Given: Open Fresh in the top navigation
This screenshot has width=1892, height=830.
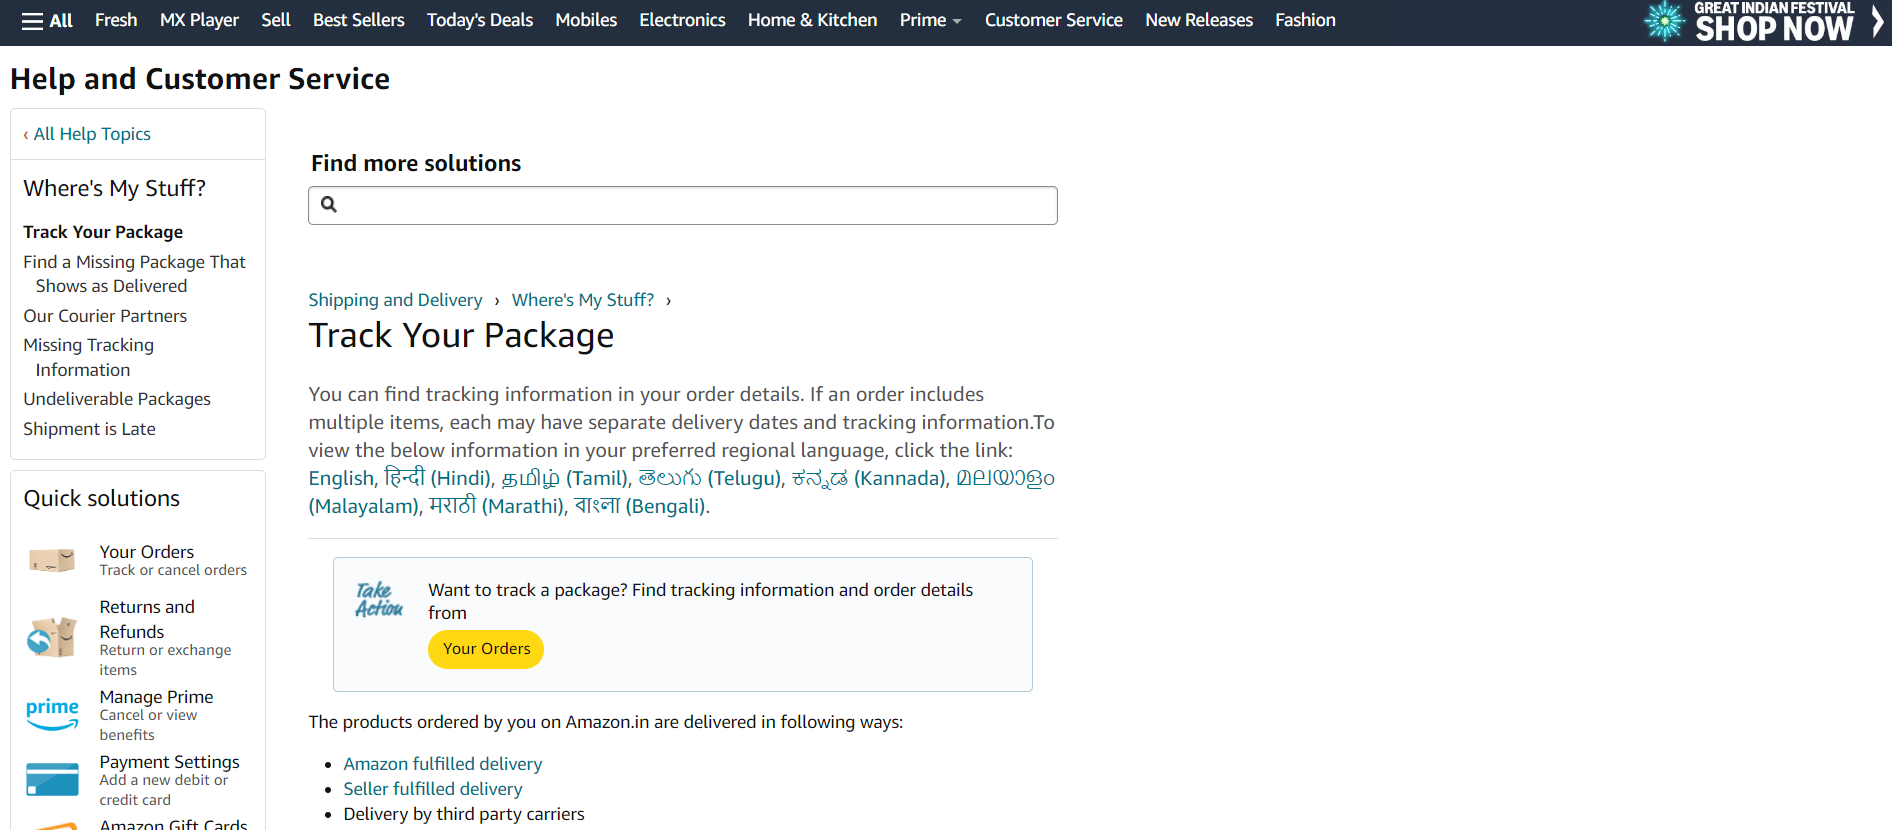Looking at the screenshot, I should pyautogui.click(x=116, y=20).
